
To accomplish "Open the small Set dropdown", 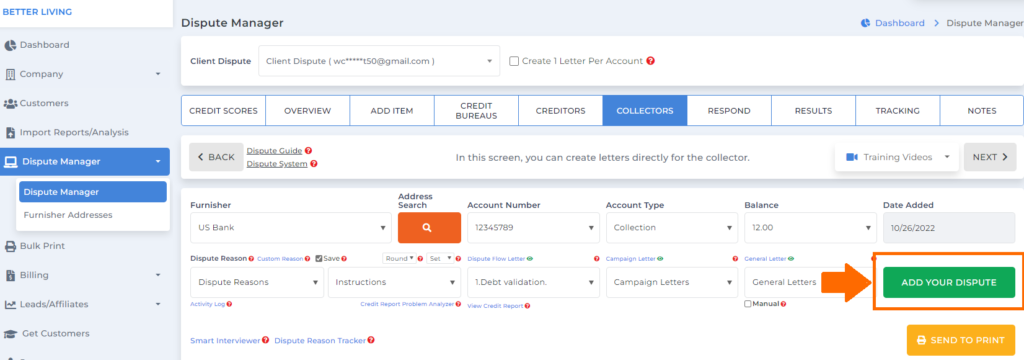I will point(440,259).
